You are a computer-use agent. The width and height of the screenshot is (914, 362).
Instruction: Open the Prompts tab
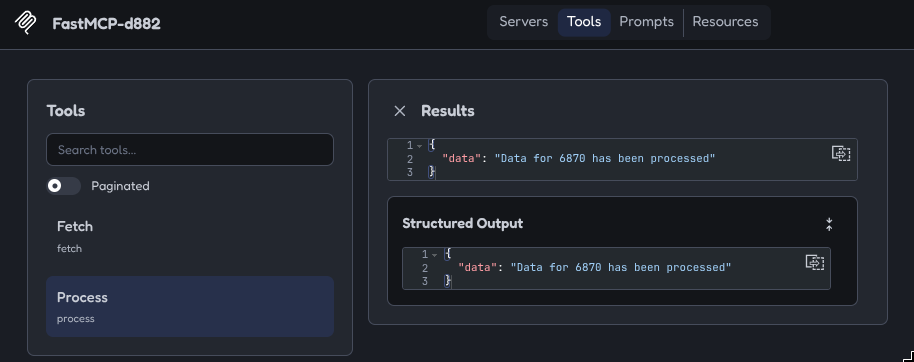tap(646, 22)
